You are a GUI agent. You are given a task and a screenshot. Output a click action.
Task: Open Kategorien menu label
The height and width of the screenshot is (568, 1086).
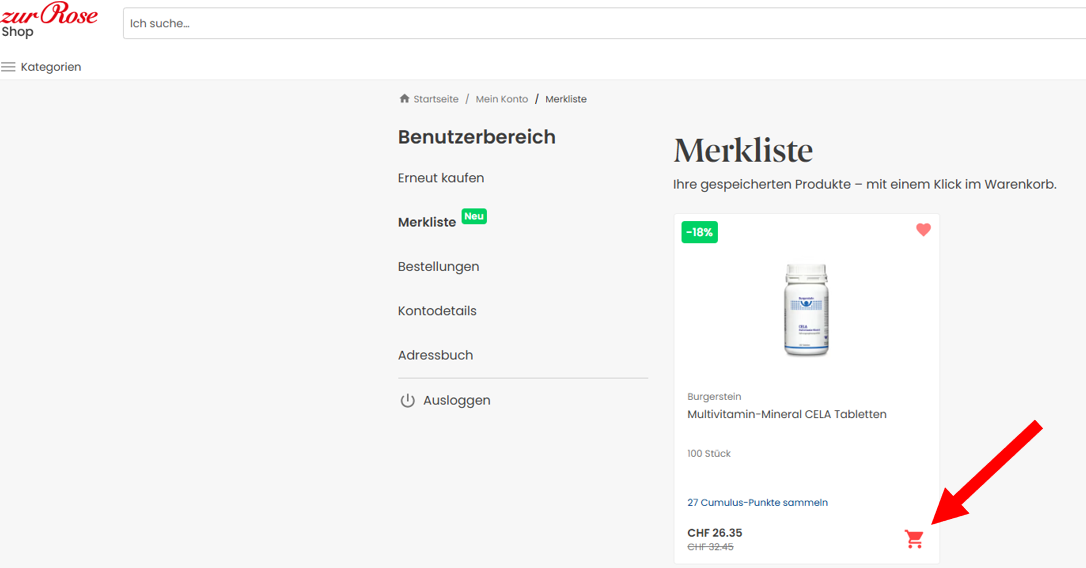click(x=51, y=67)
